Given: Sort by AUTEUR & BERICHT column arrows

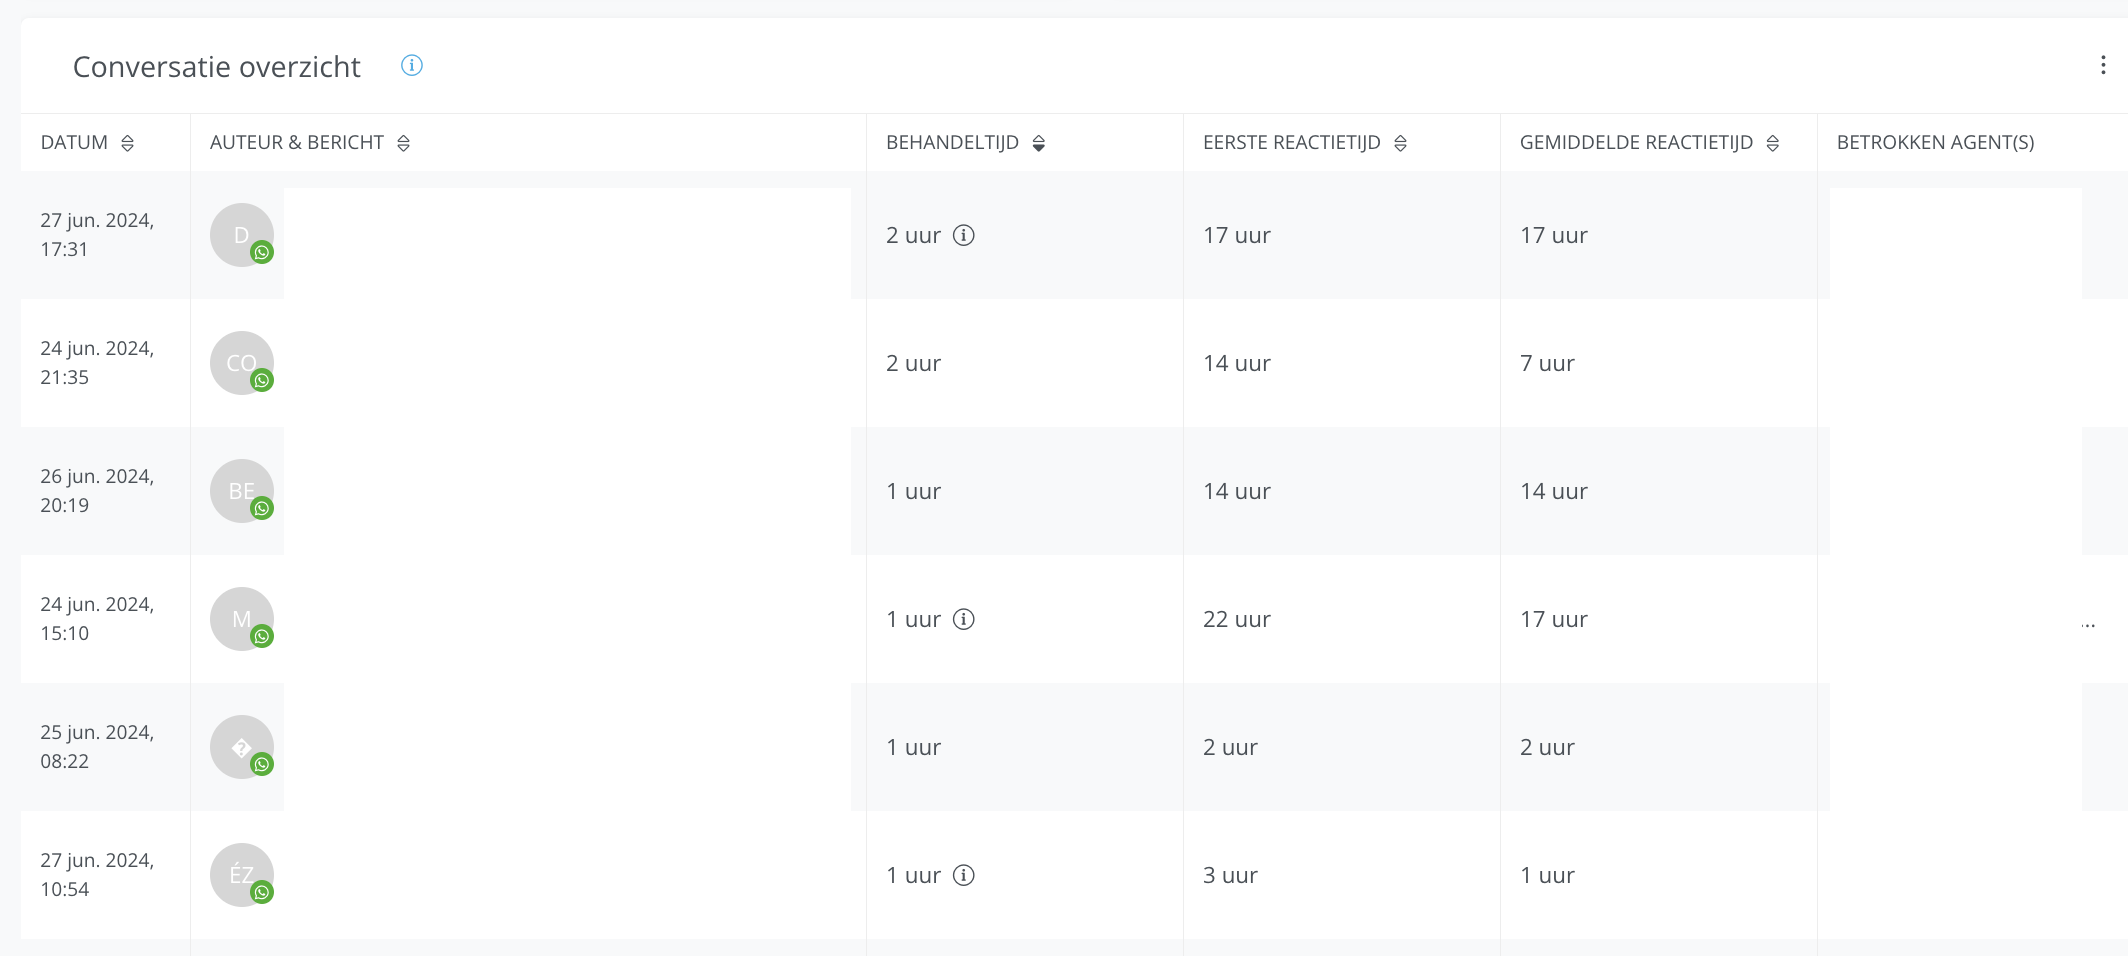Looking at the screenshot, I should click(403, 143).
